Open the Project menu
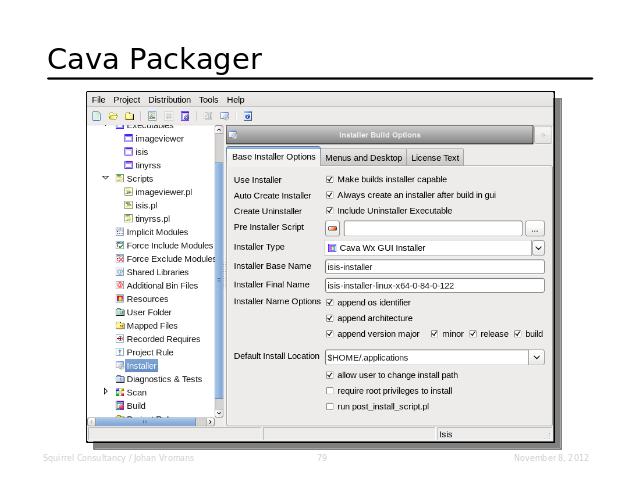This screenshot has width=640, height=480. [x=127, y=100]
